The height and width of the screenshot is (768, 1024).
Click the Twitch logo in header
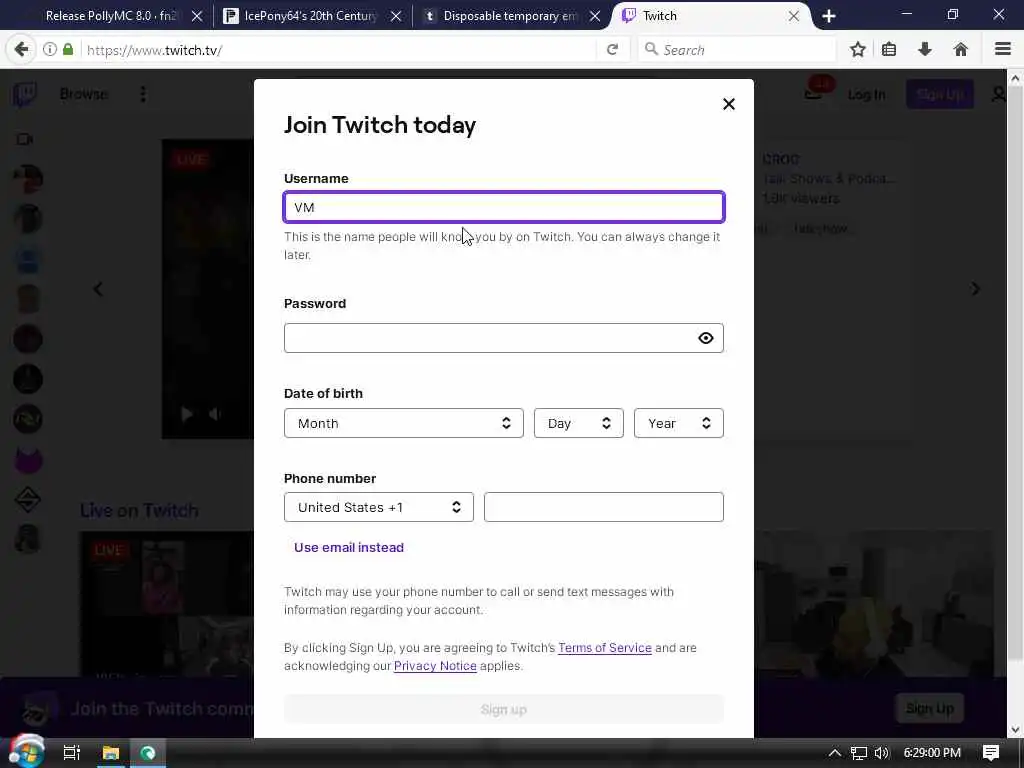pos(25,95)
